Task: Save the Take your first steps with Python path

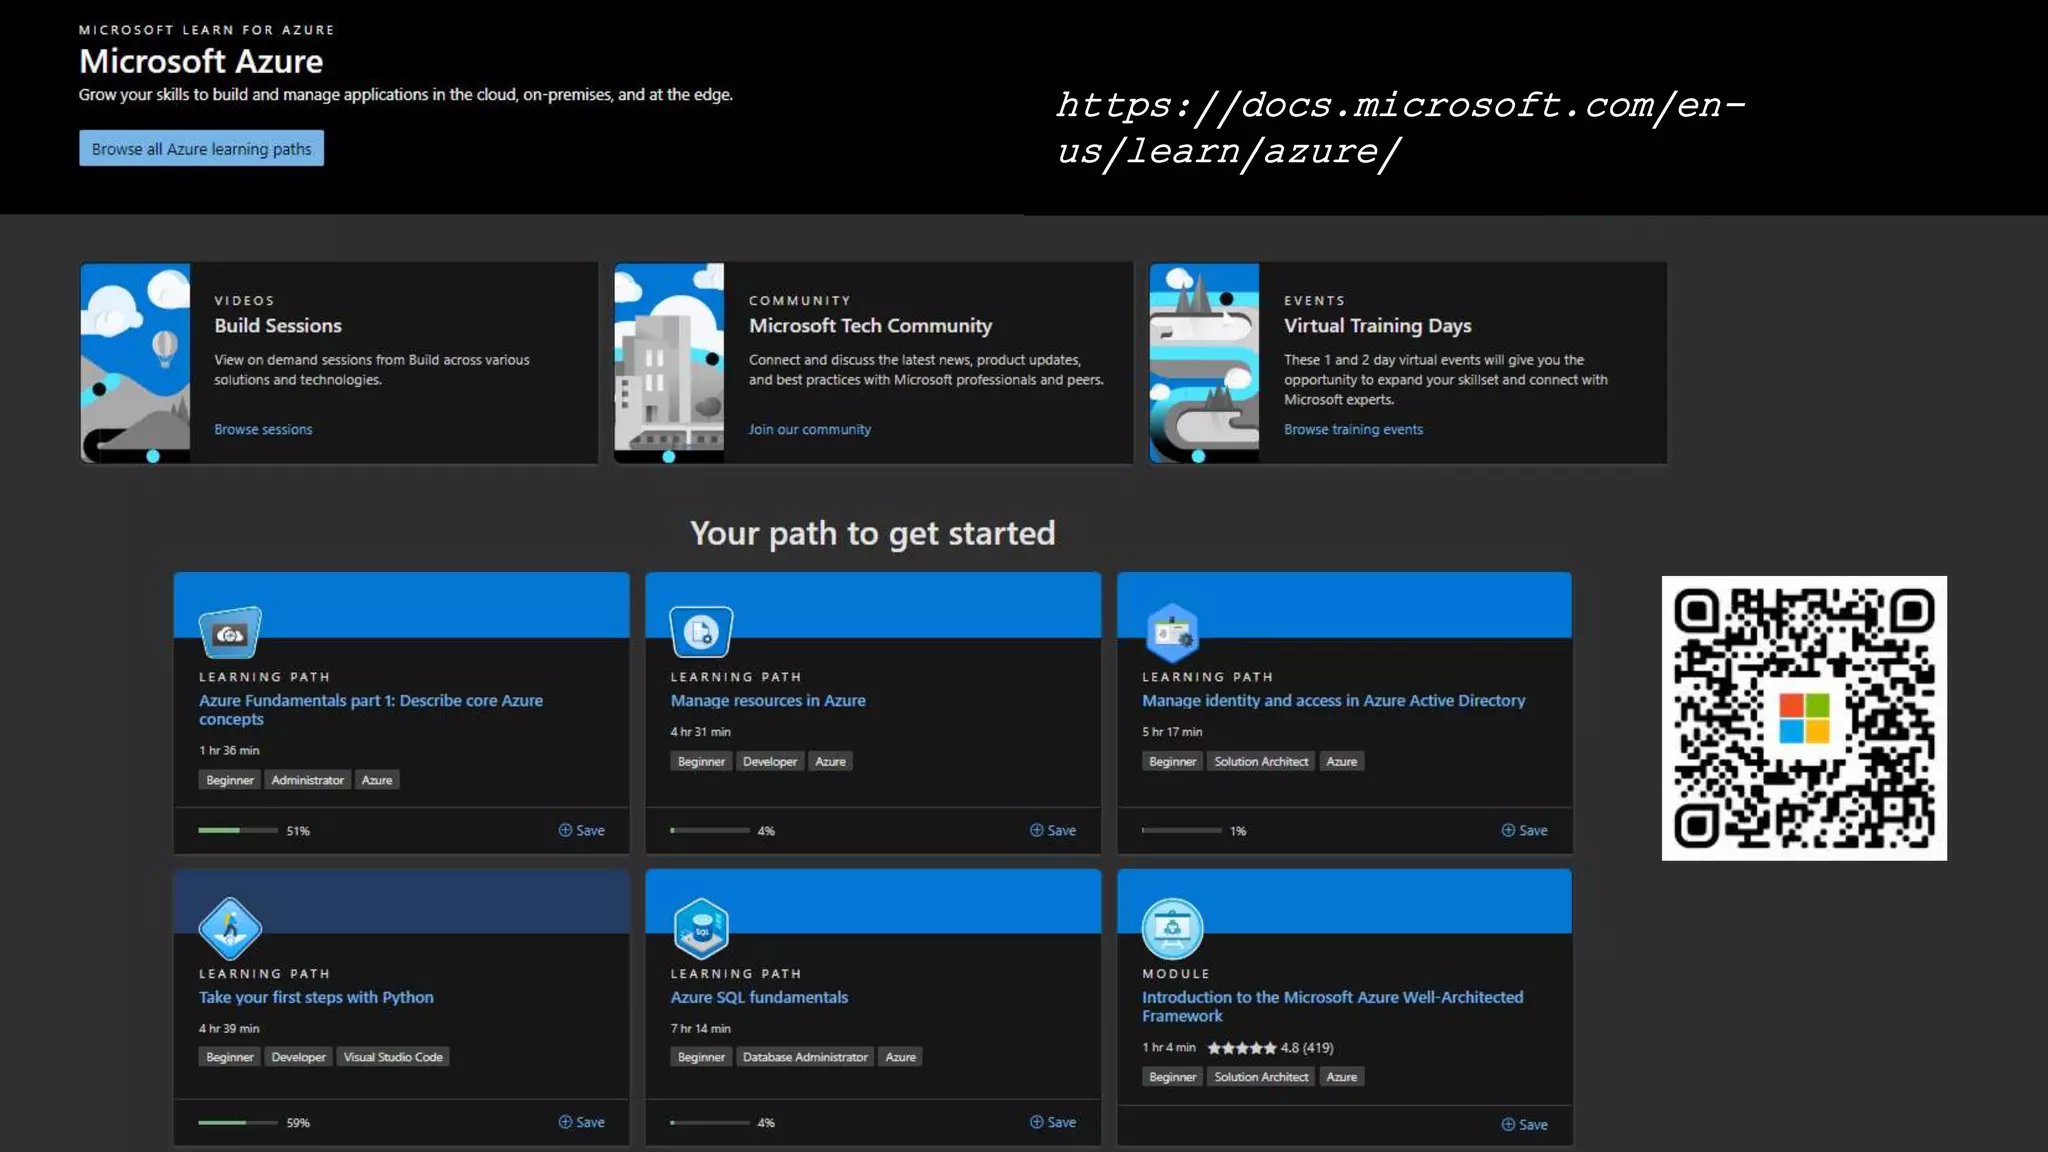Action: click(x=581, y=1122)
